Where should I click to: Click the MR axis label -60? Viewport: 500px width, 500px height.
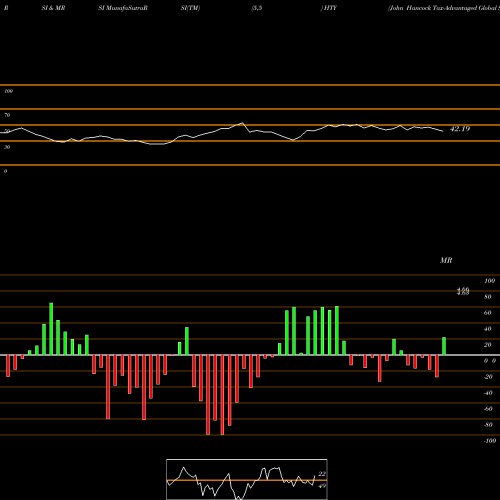coord(488,409)
